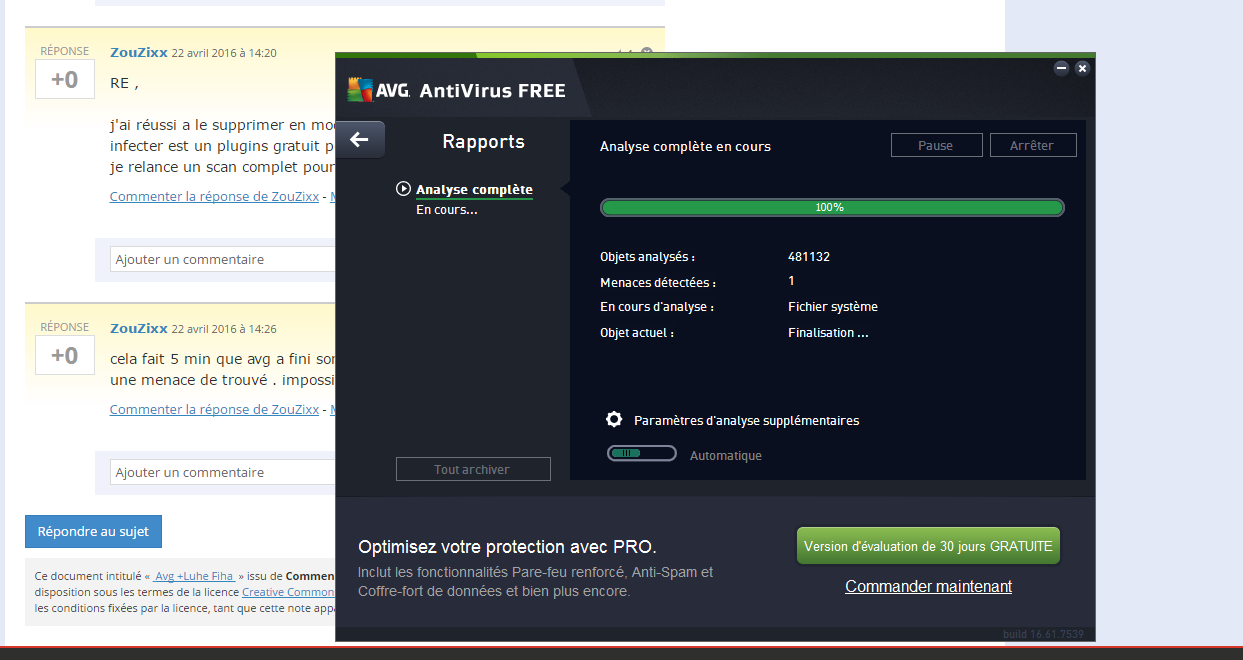Pause the running scan
This screenshot has width=1243, height=660.
coord(936,145)
